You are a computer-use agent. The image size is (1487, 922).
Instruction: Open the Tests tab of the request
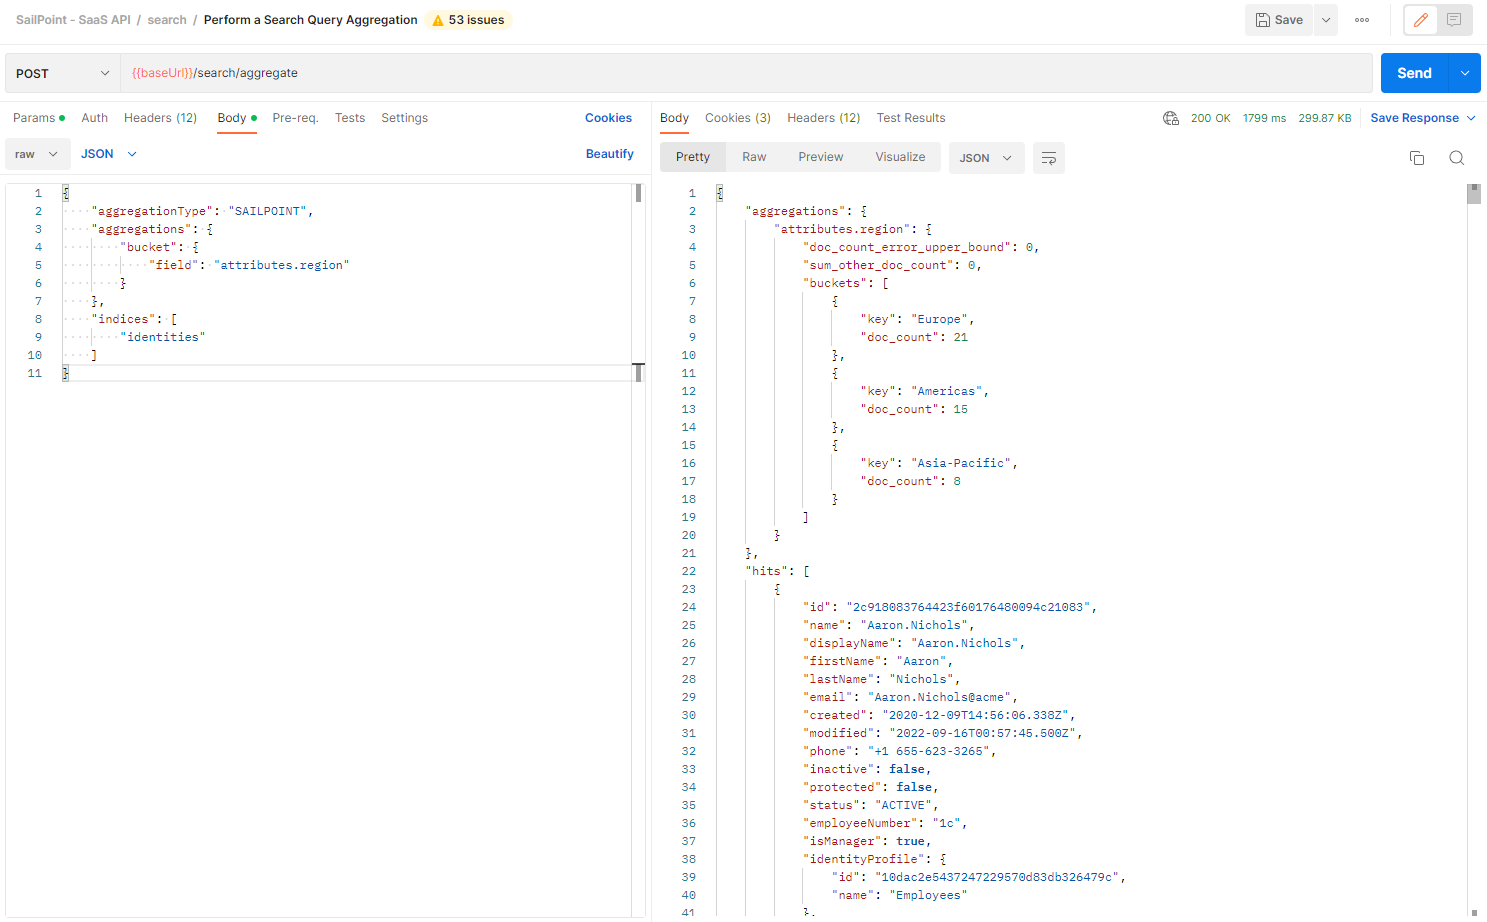coord(349,117)
